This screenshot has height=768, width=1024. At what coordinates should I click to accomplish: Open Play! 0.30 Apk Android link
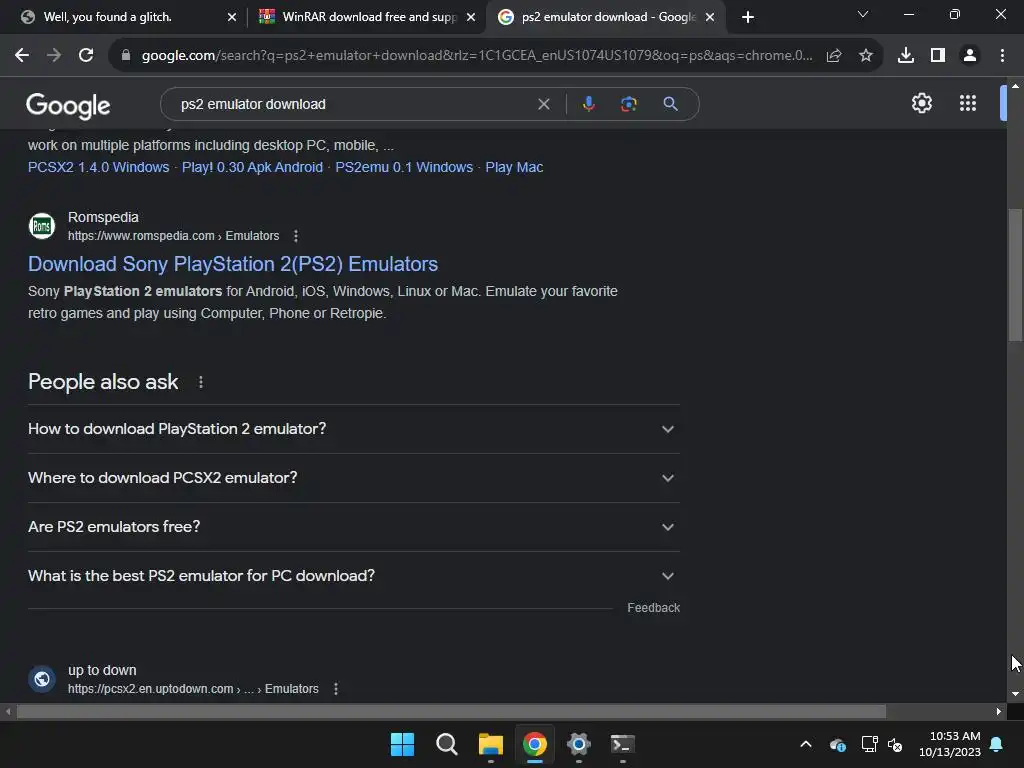(x=252, y=167)
